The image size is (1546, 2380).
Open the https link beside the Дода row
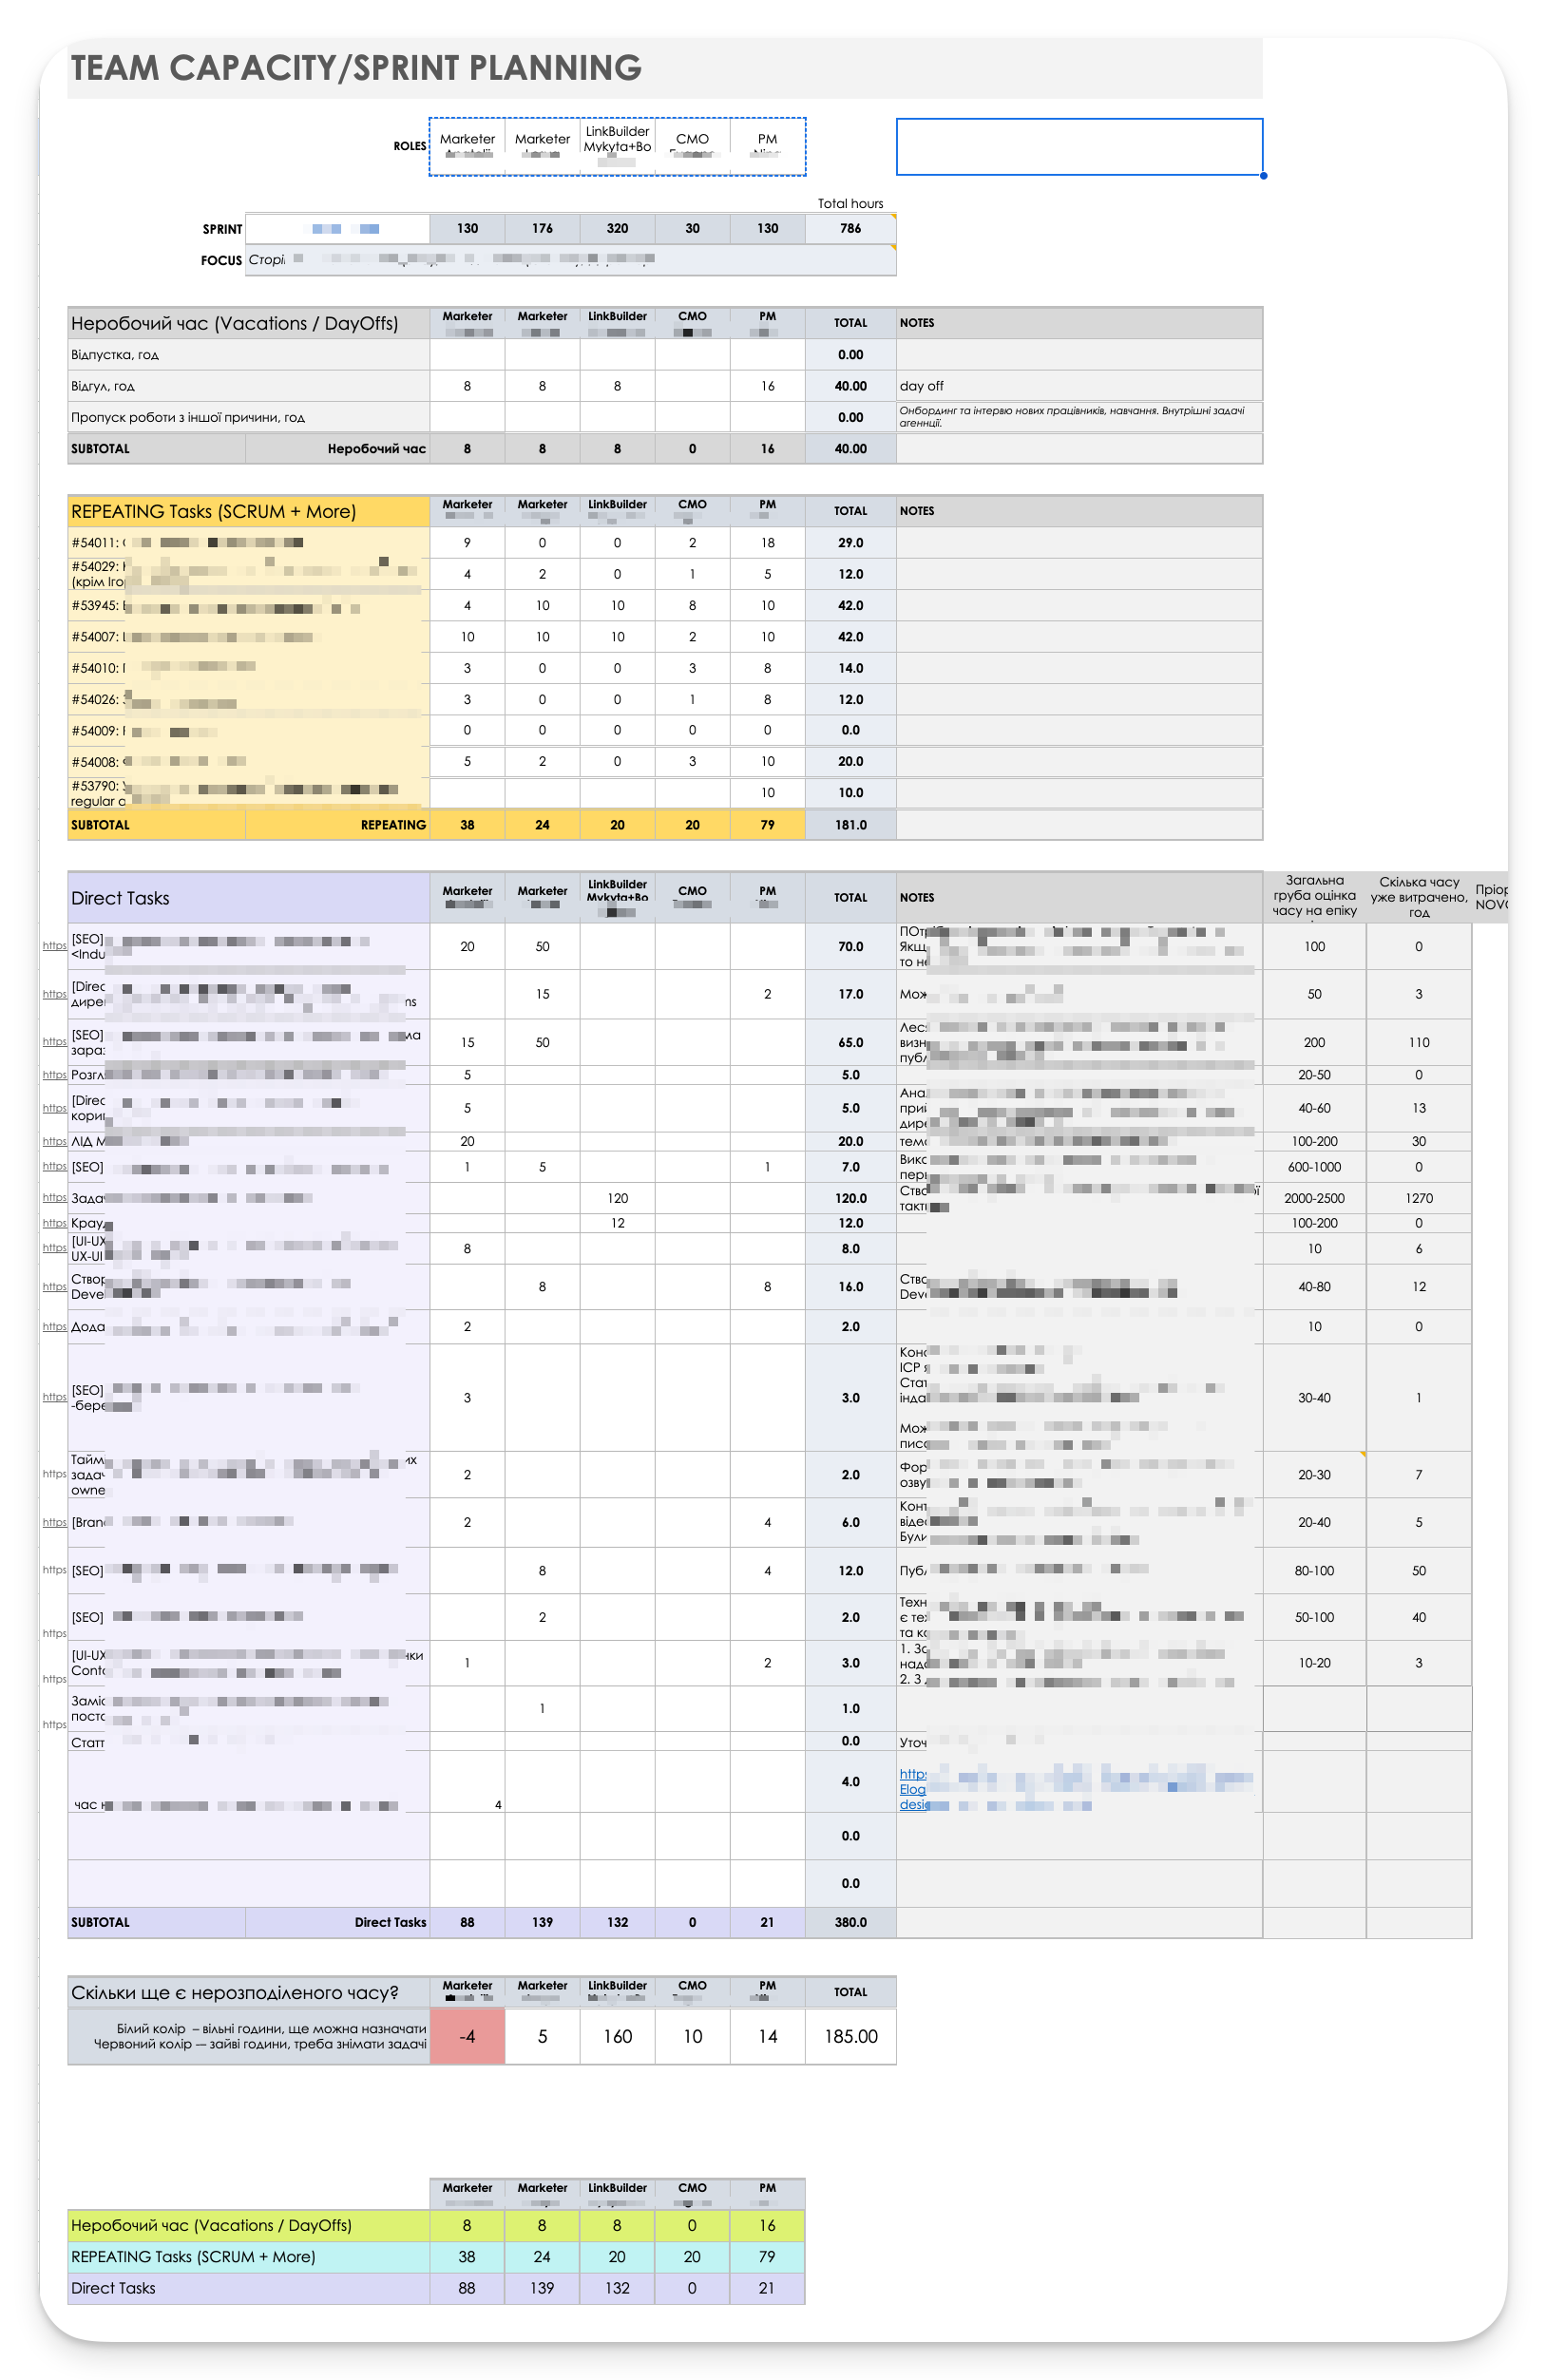(x=55, y=1327)
